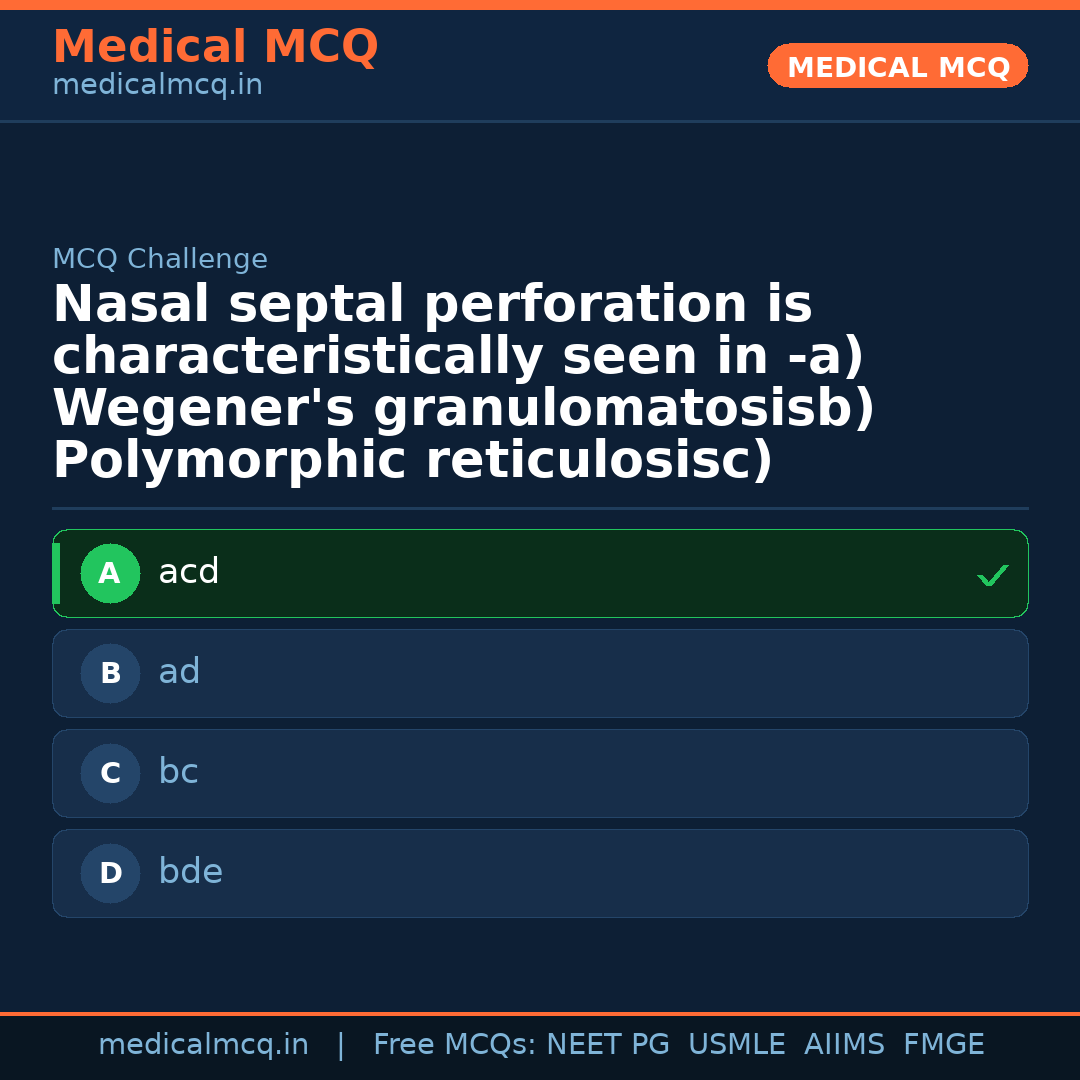Open medicalmcq.in link under header
The height and width of the screenshot is (1080, 1080).
[157, 85]
